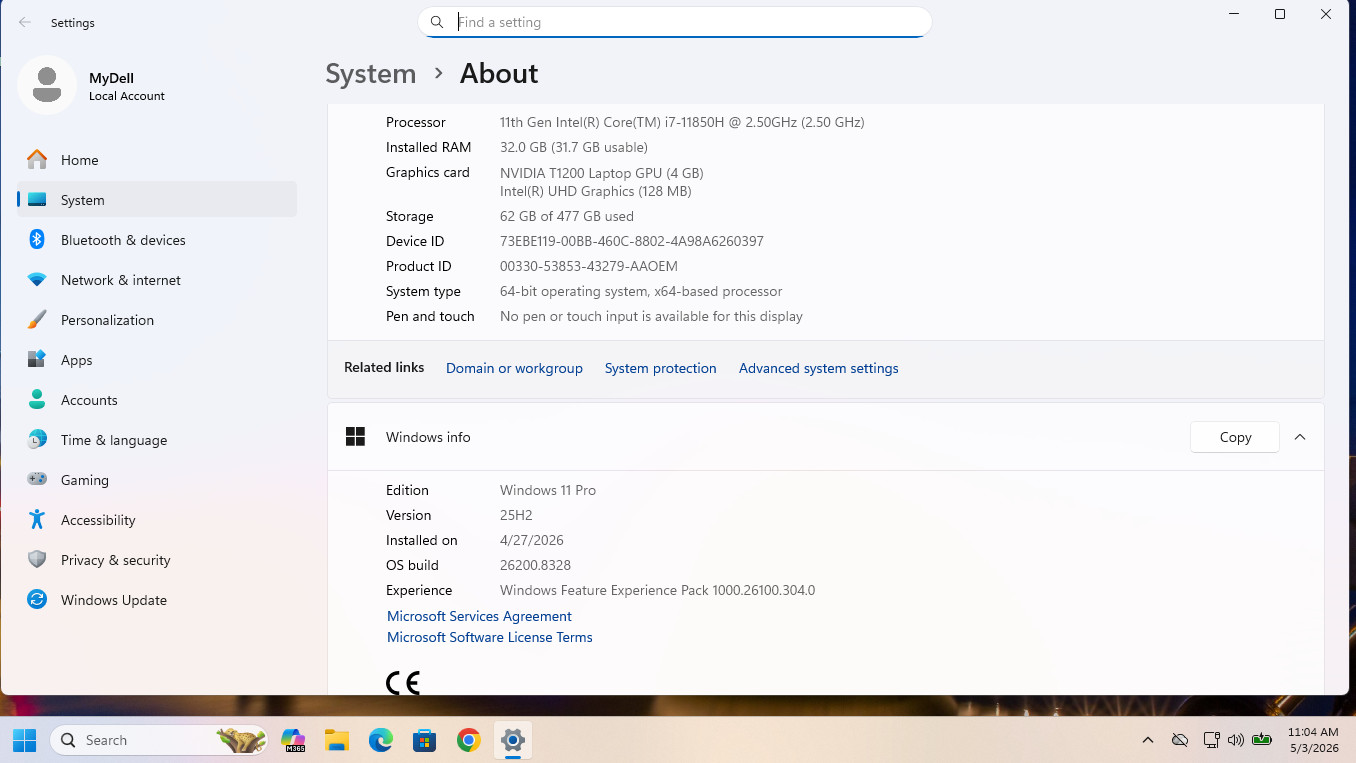Collapse the Windows info section

click(1300, 437)
